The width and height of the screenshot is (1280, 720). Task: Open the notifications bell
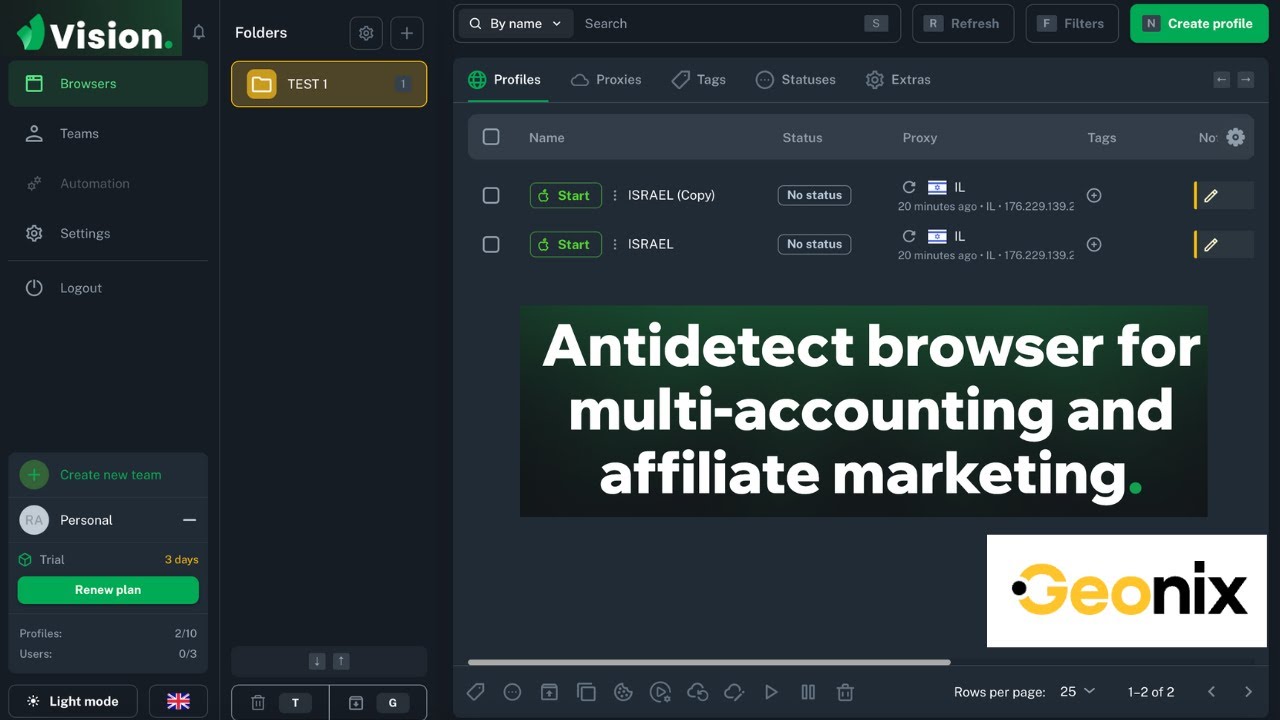[x=199, y=32]
